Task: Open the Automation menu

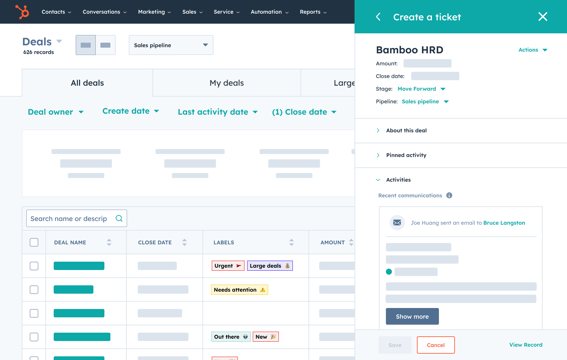Action: tap(269, 12)
